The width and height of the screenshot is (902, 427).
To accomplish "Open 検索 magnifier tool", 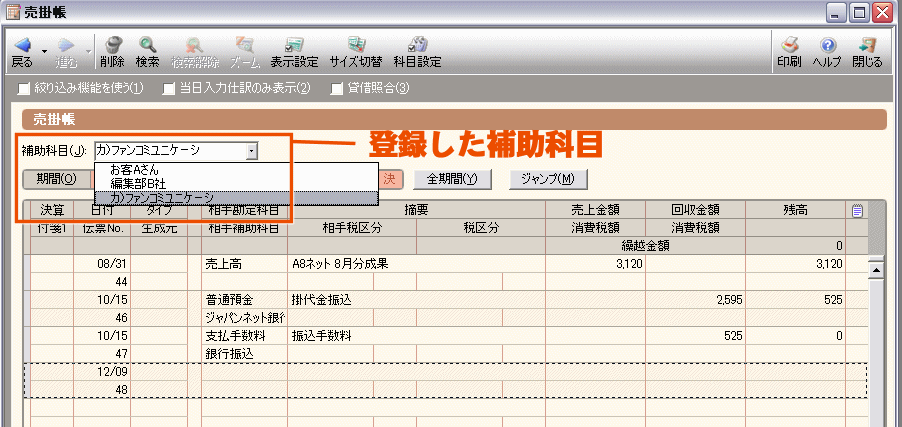I will pos(148,45).
